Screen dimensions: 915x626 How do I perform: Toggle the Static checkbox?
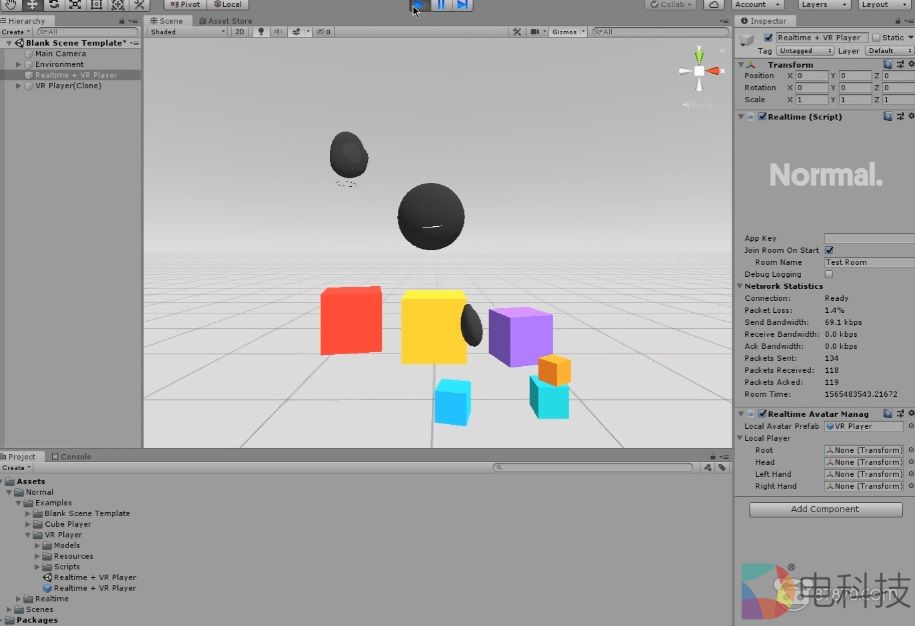[x=876, y=38]
